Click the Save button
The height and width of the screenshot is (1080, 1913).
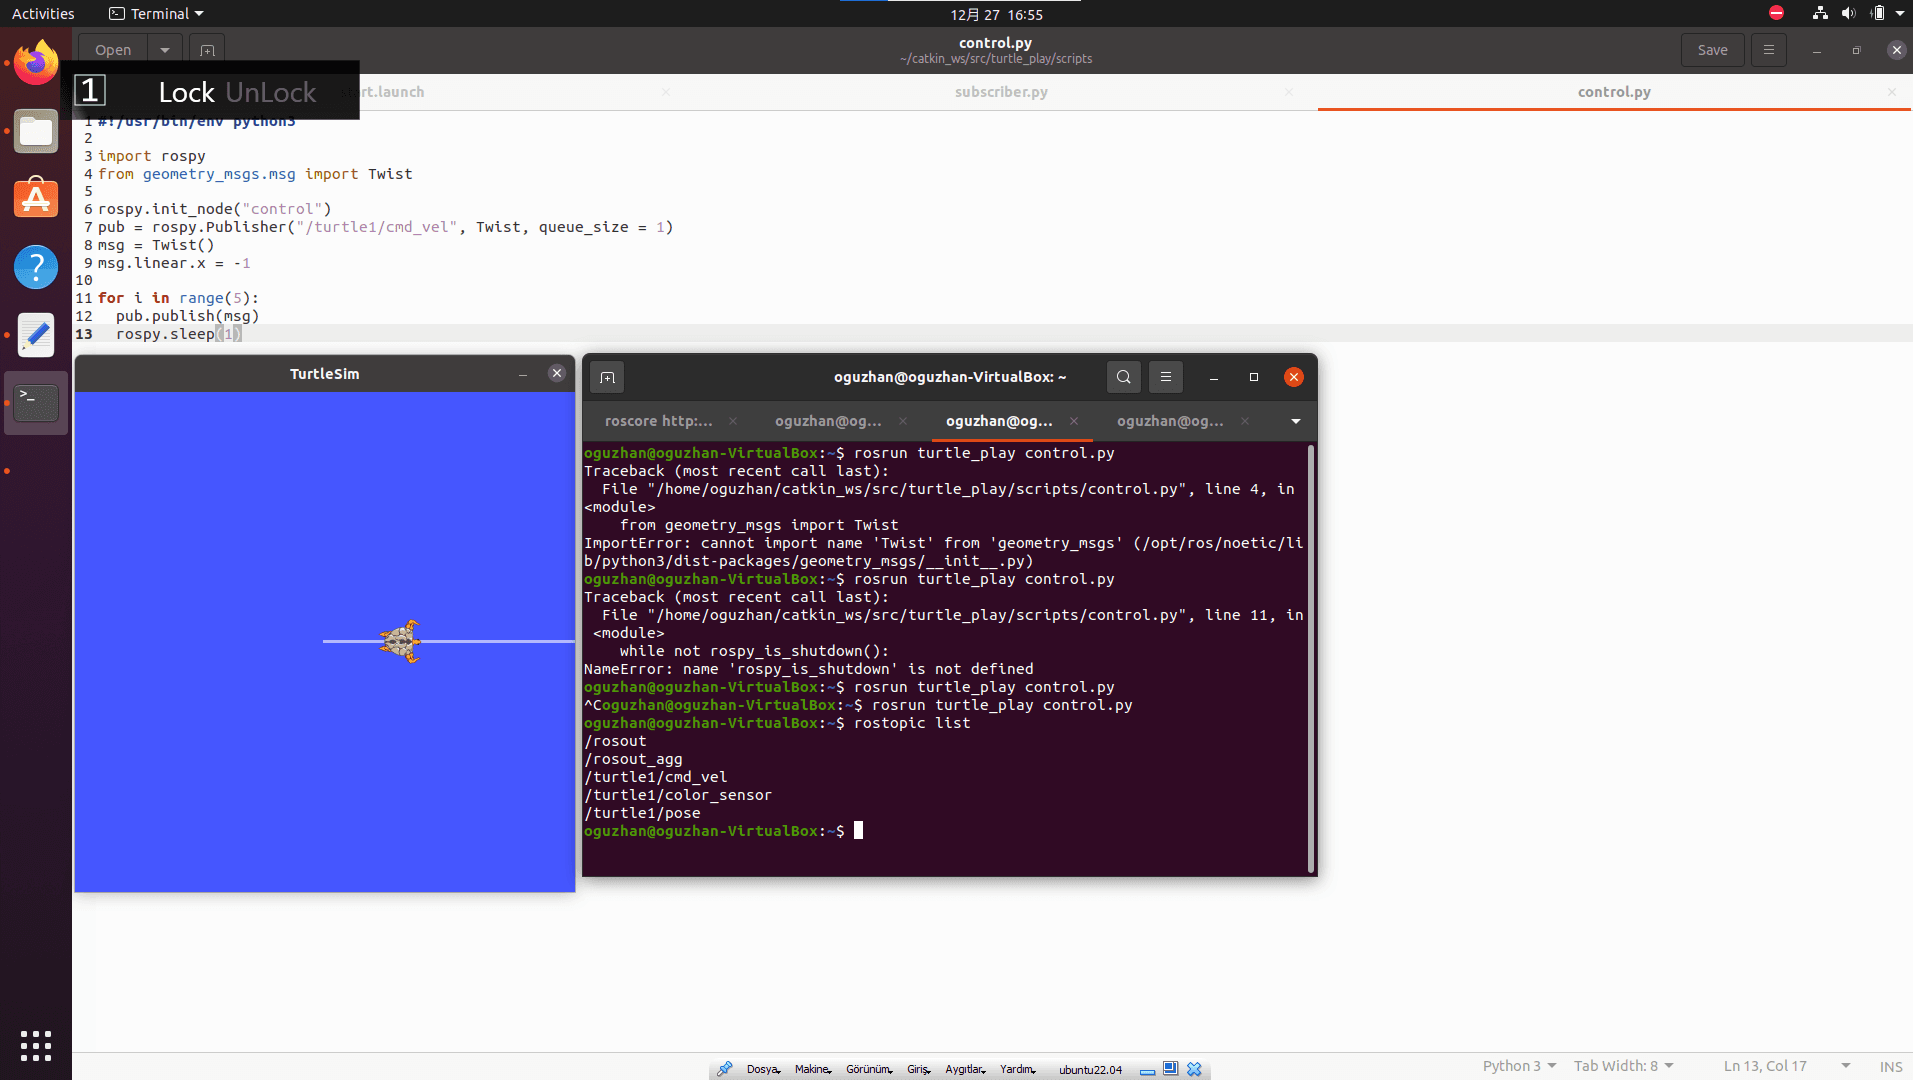(1712, 50)
